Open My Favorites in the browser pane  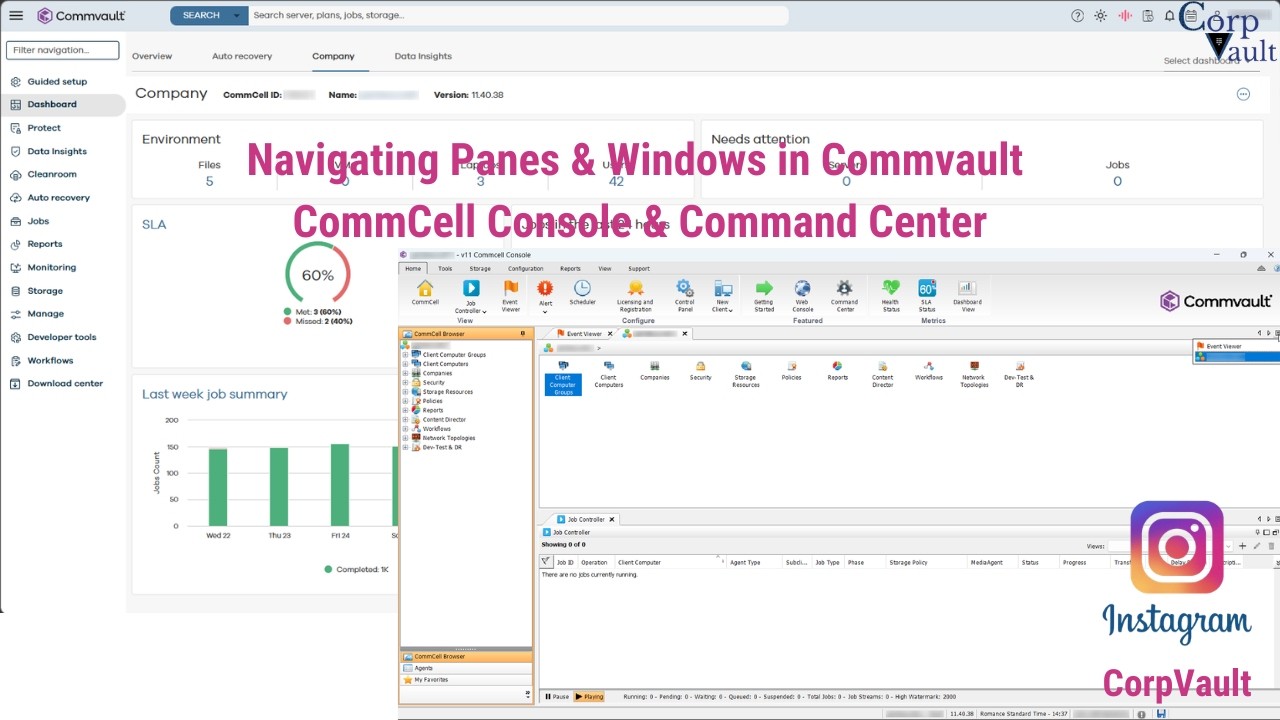pyautogui.click(x=466, y=680)
